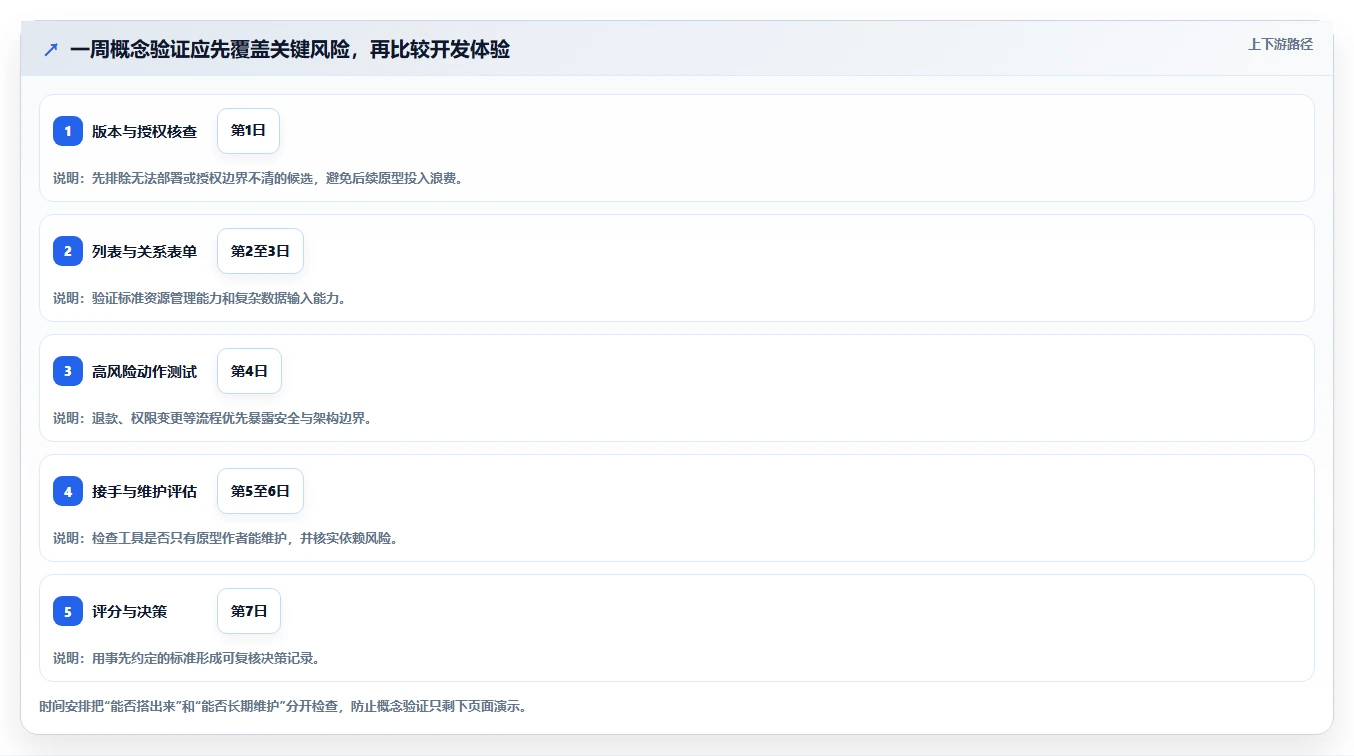The width and height of the screenshot is (1354, 756).
Task: Click the step title 版本与授权核查
Action: click(x=144, y=131)
